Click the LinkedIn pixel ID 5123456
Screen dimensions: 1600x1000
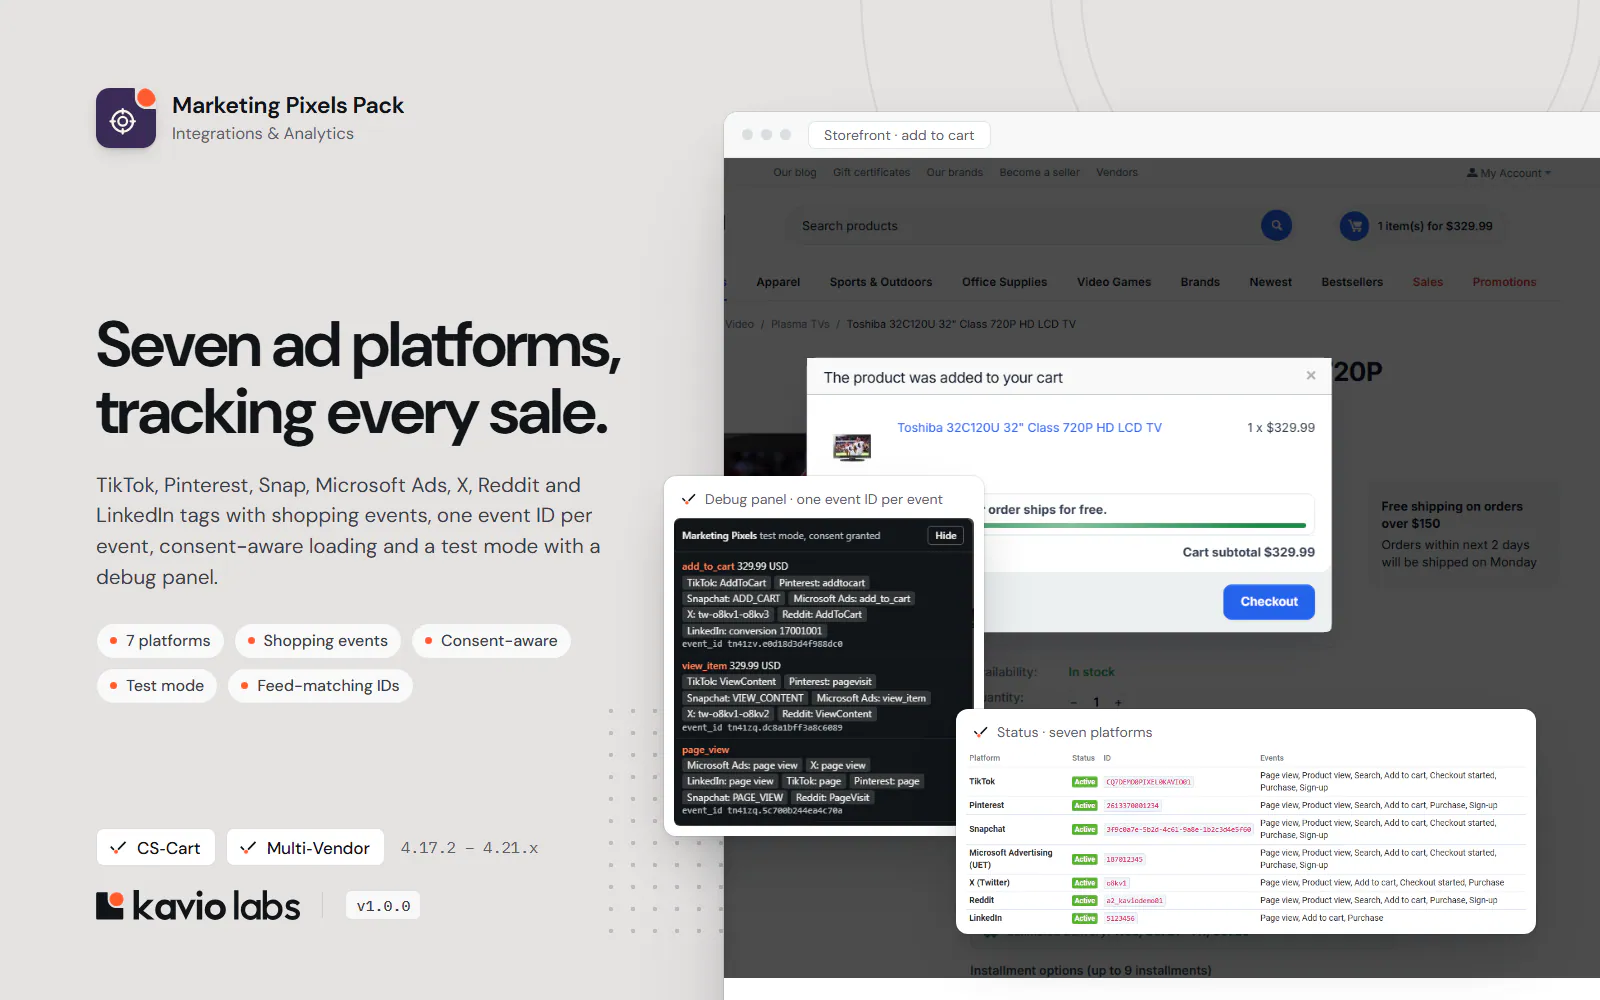(x=1120, y=918)
